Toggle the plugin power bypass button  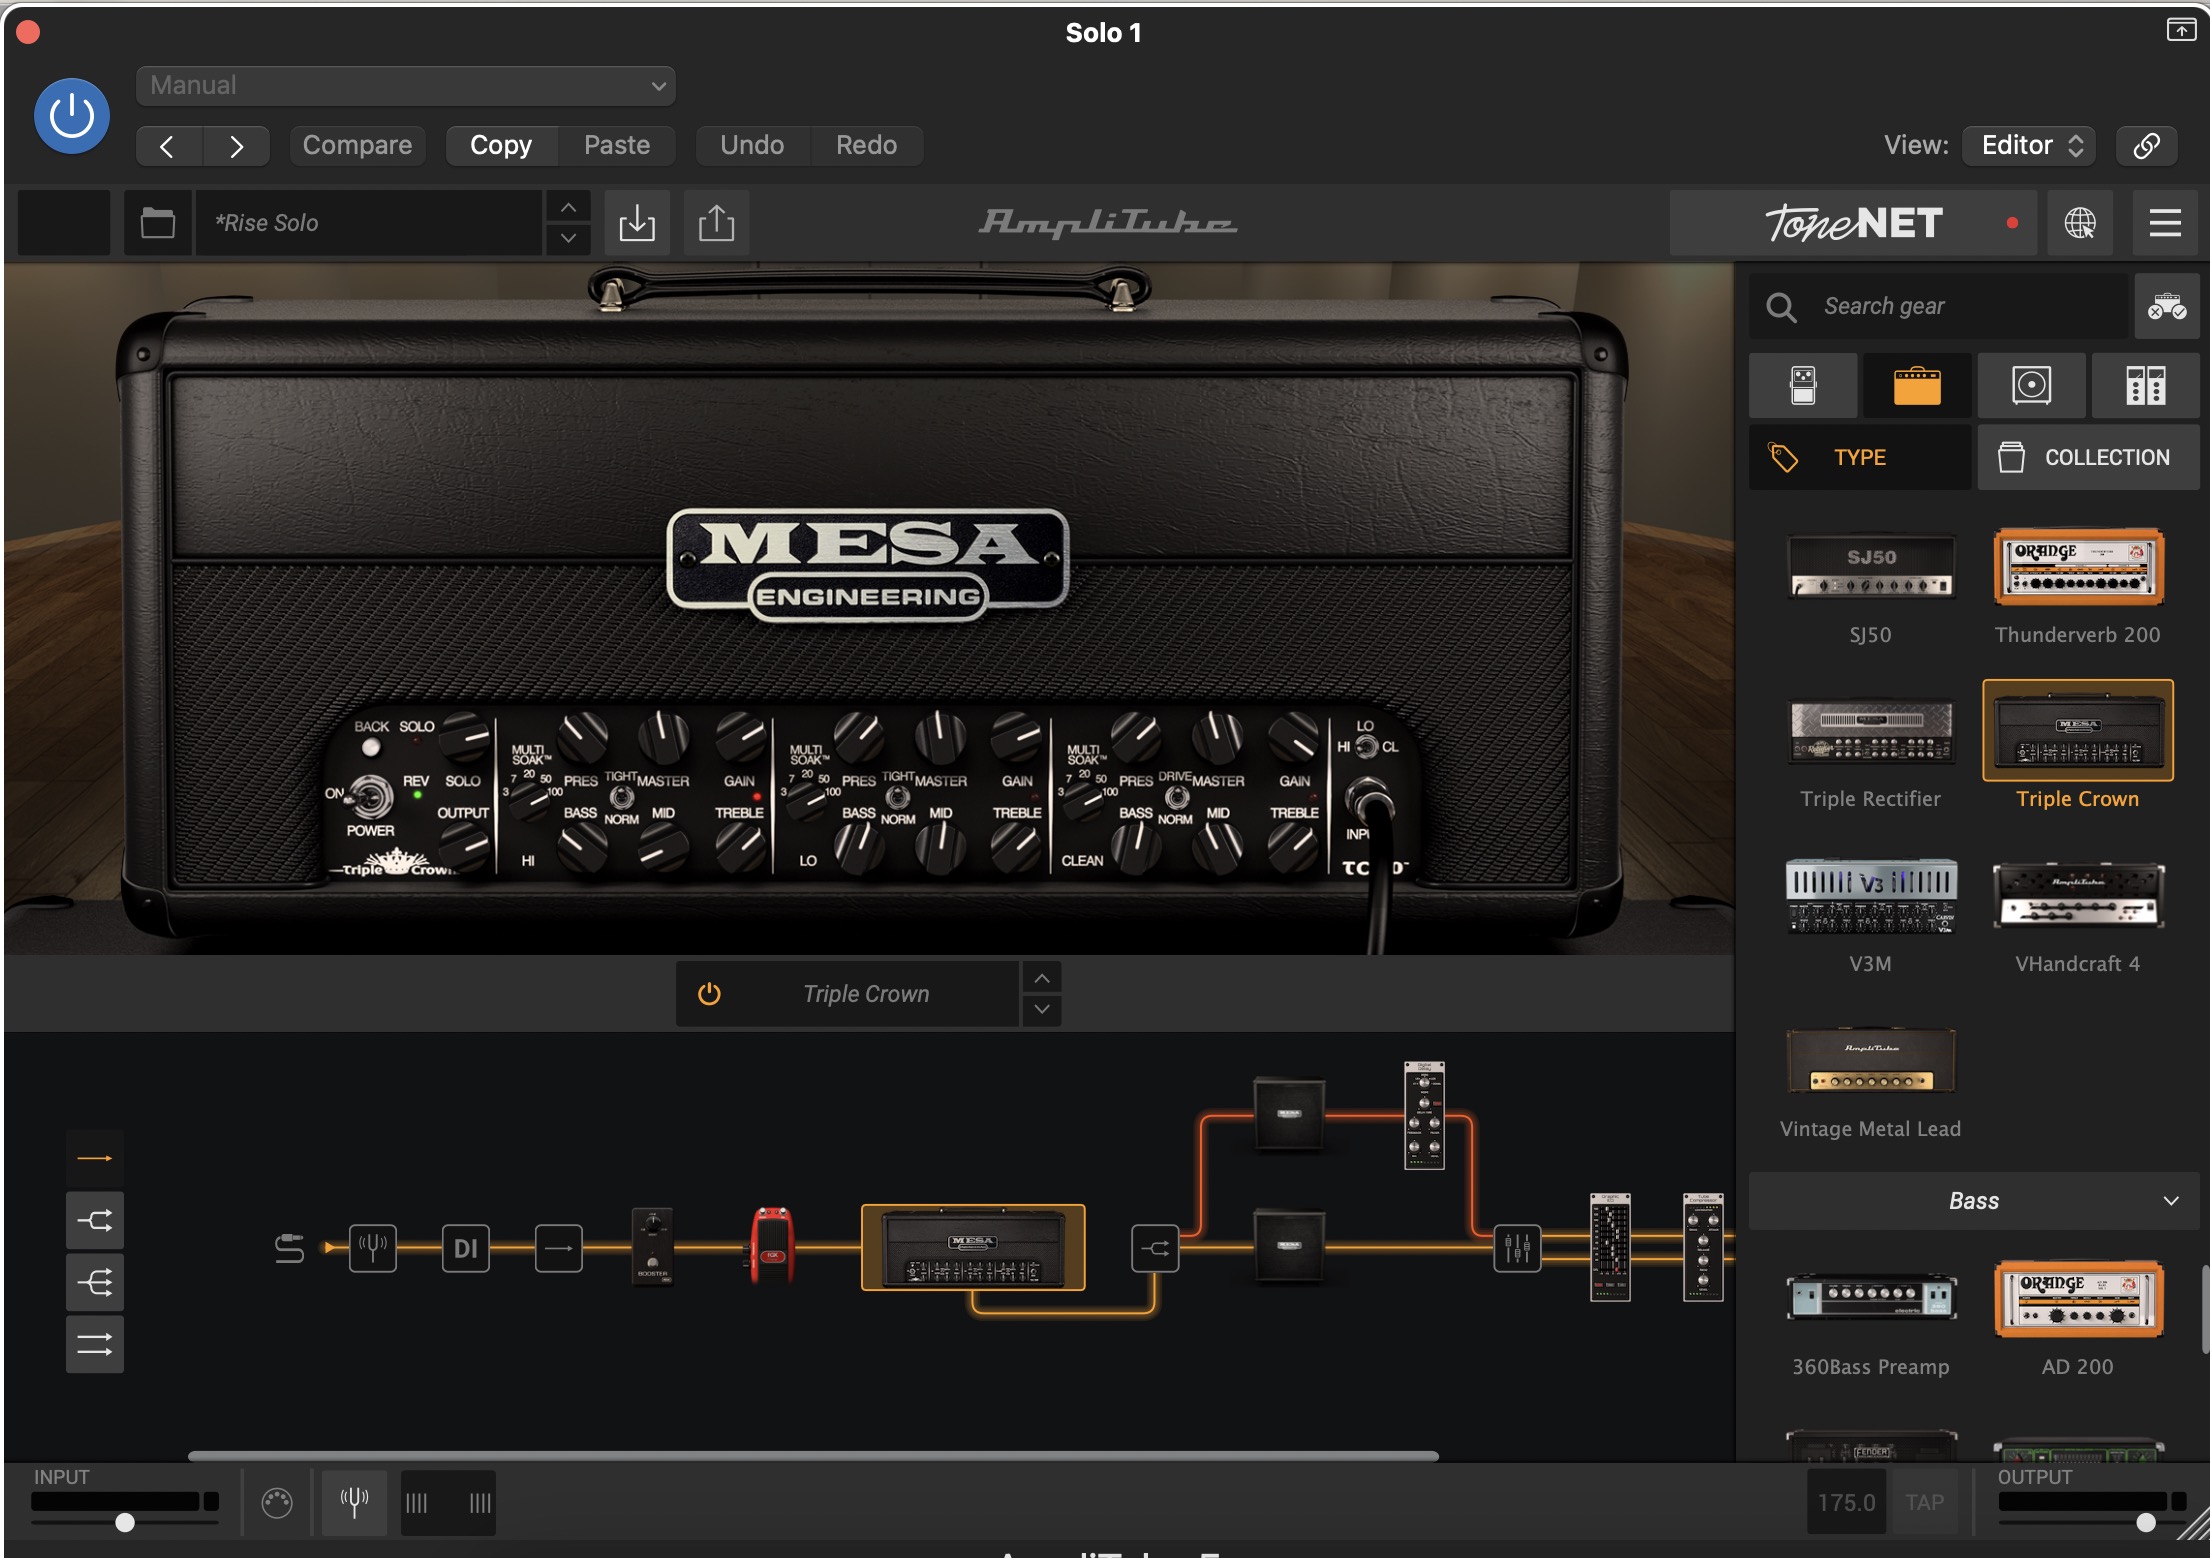click(x=72, y=116)
